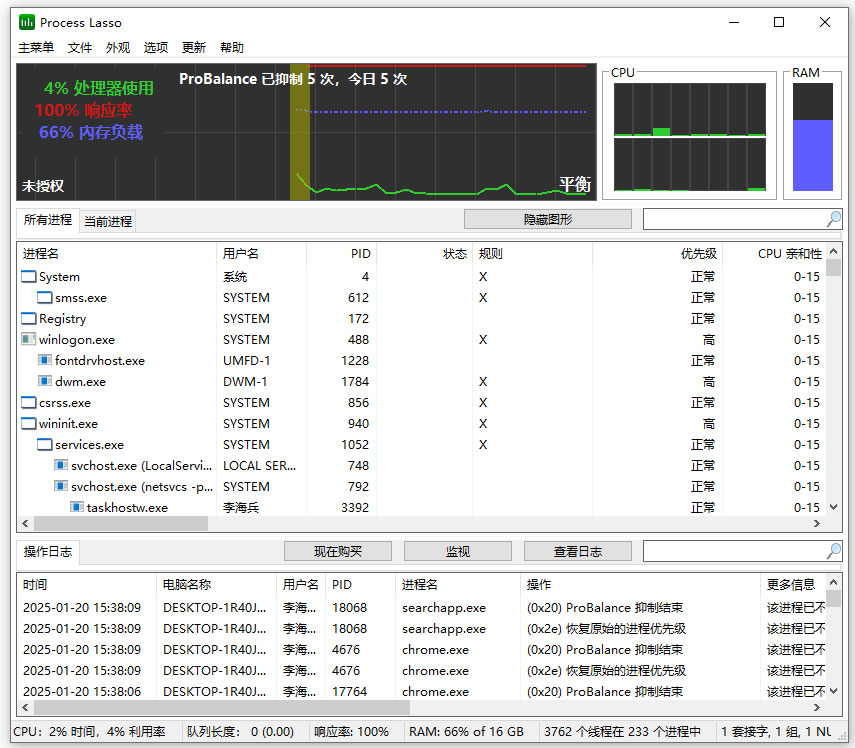Click the Process Lasso title bar icon
The height and width of the screenshot is (748, 855).
[25, 22]
